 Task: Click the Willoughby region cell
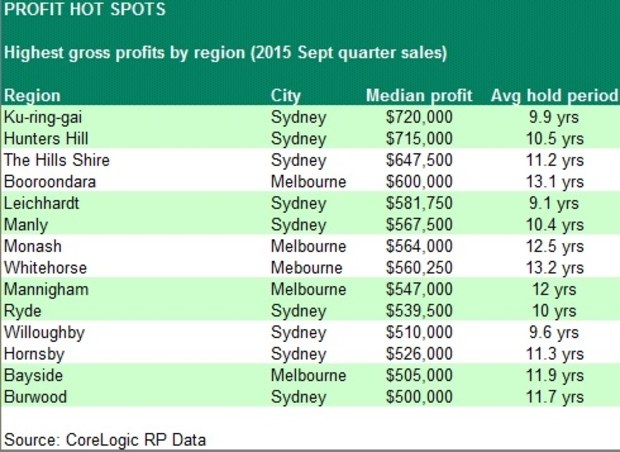pos(44,333)
